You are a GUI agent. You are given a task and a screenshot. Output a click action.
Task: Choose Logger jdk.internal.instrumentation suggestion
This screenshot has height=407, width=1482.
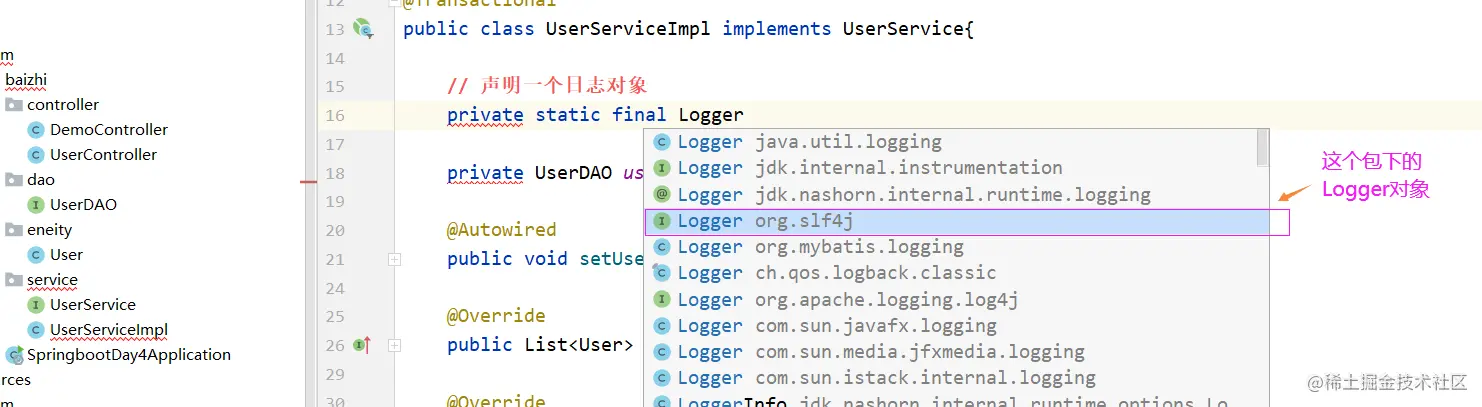(956, 168)
